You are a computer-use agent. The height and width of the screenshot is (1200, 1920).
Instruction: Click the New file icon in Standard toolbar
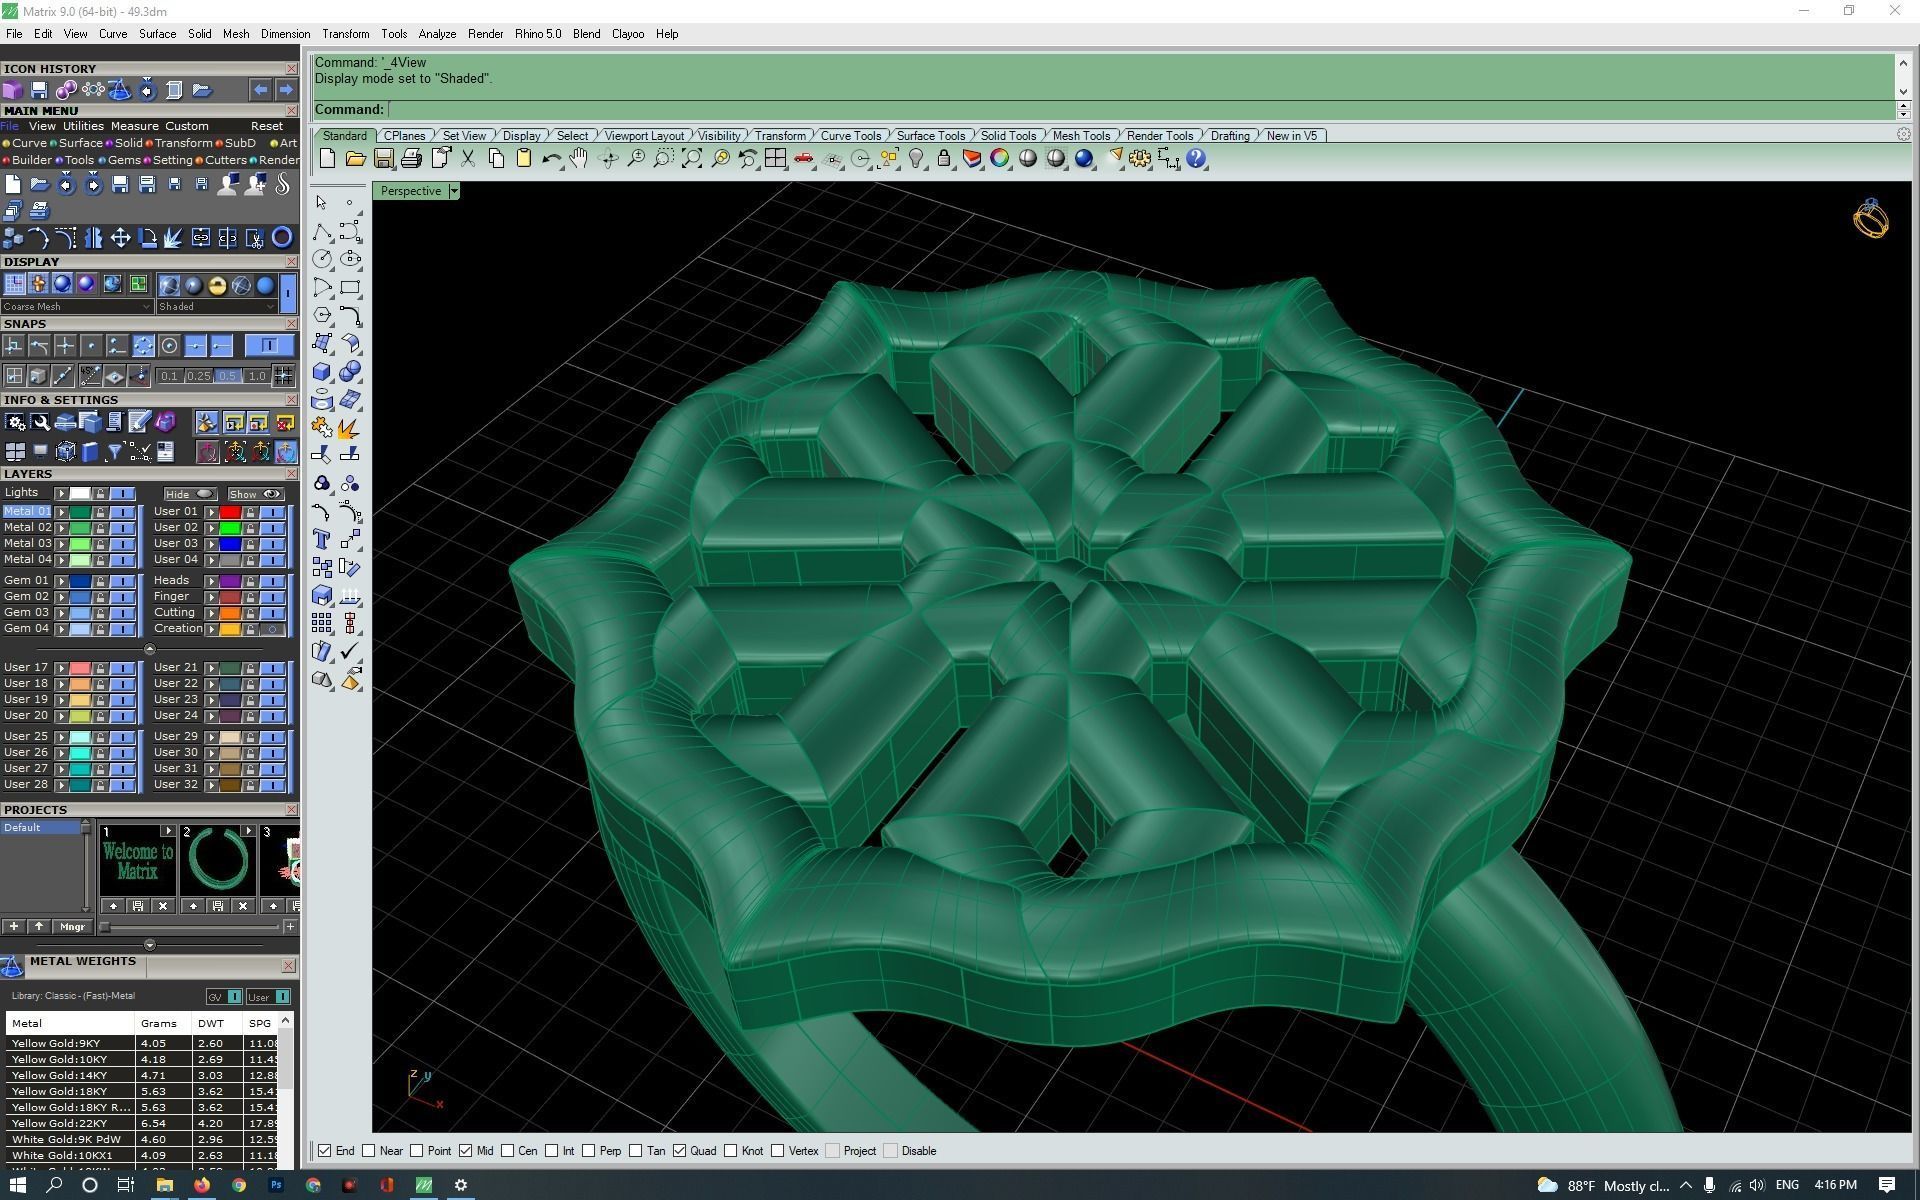327,158
